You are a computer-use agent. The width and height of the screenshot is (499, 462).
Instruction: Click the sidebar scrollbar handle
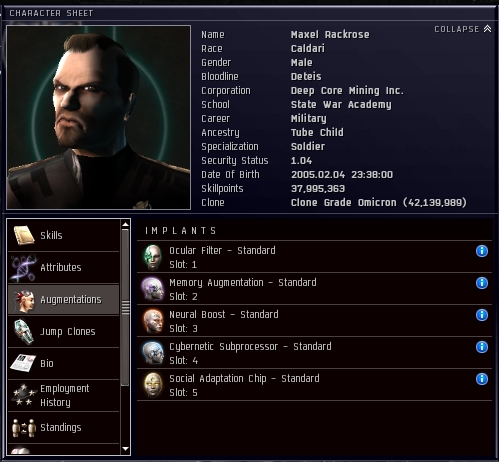125,307
